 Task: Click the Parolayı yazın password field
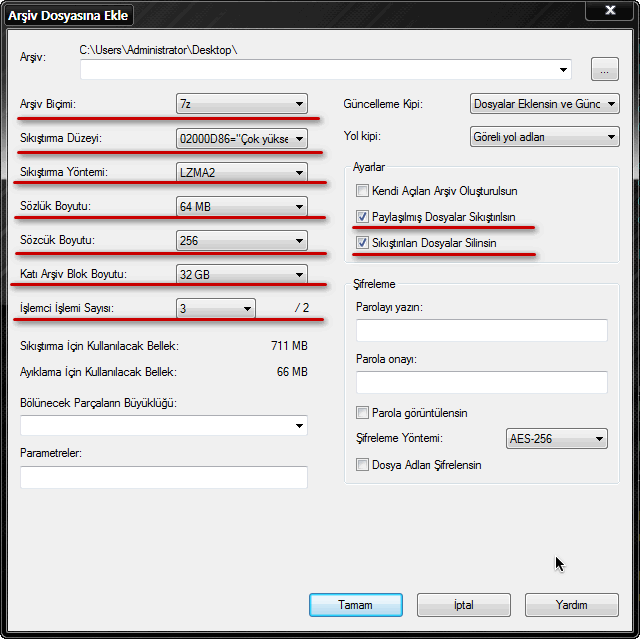tap(482, 331)
